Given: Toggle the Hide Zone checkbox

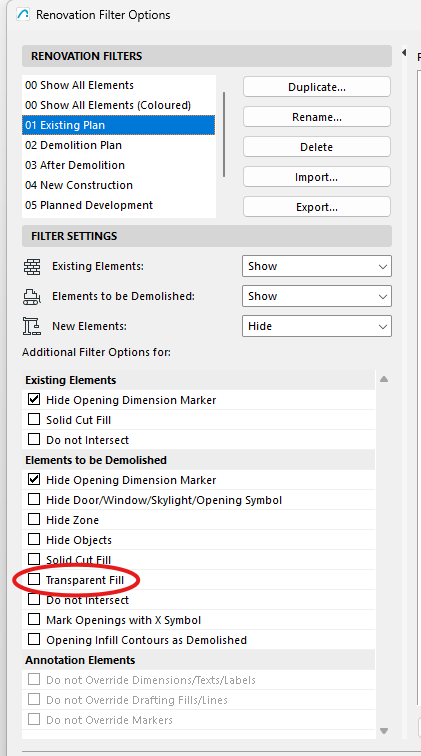Looking at the screenshot, I should point(34,520).
